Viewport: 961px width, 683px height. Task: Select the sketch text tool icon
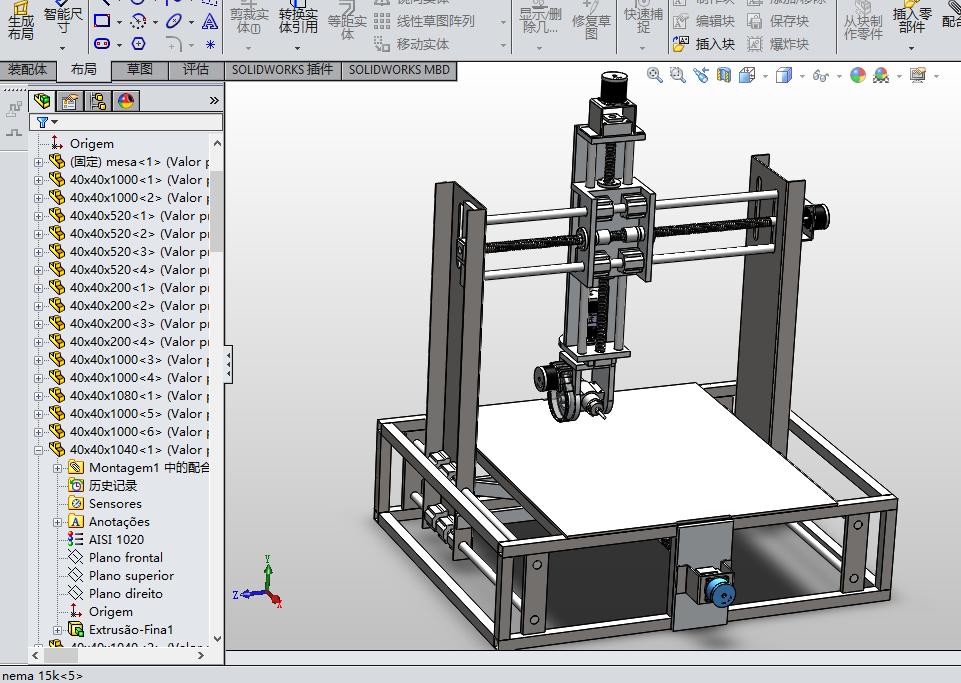point(209,21)
